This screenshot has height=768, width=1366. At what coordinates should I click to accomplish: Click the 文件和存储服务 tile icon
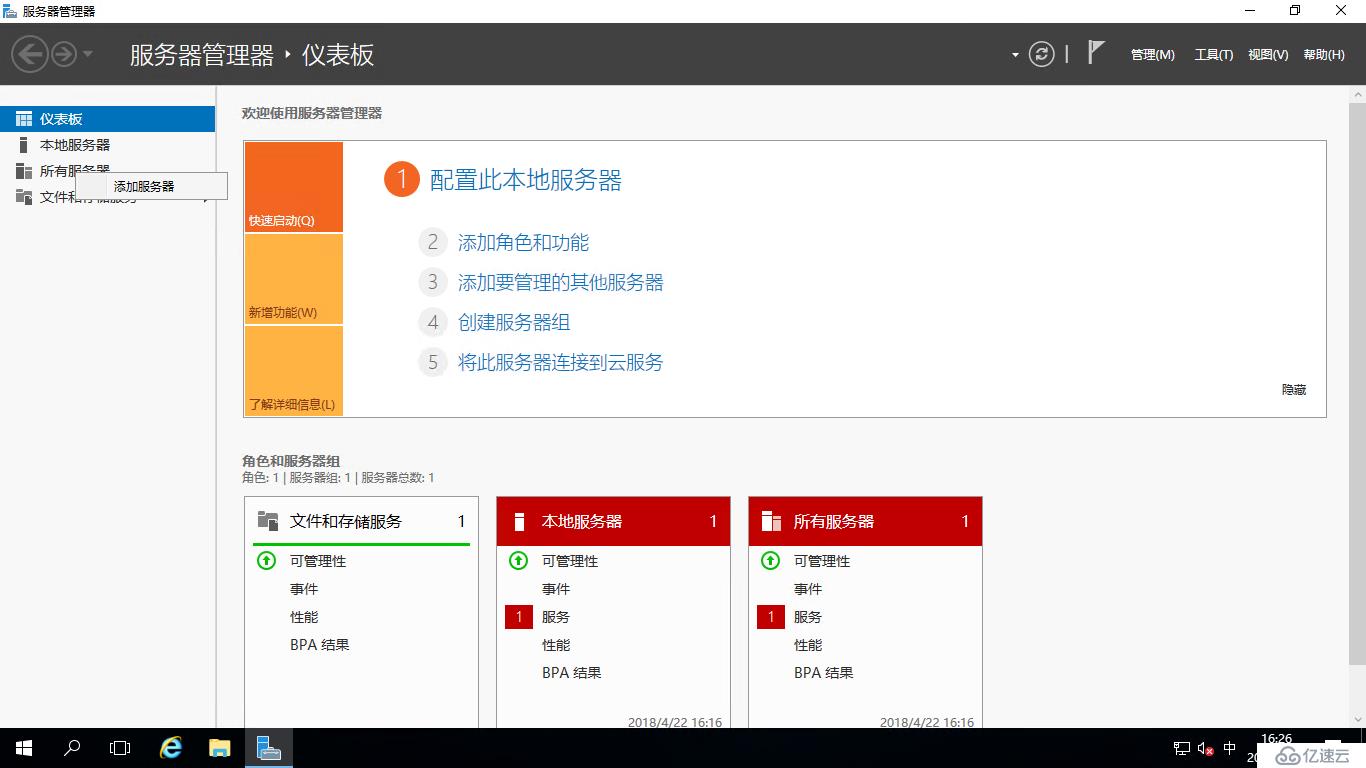click(268, 521)
